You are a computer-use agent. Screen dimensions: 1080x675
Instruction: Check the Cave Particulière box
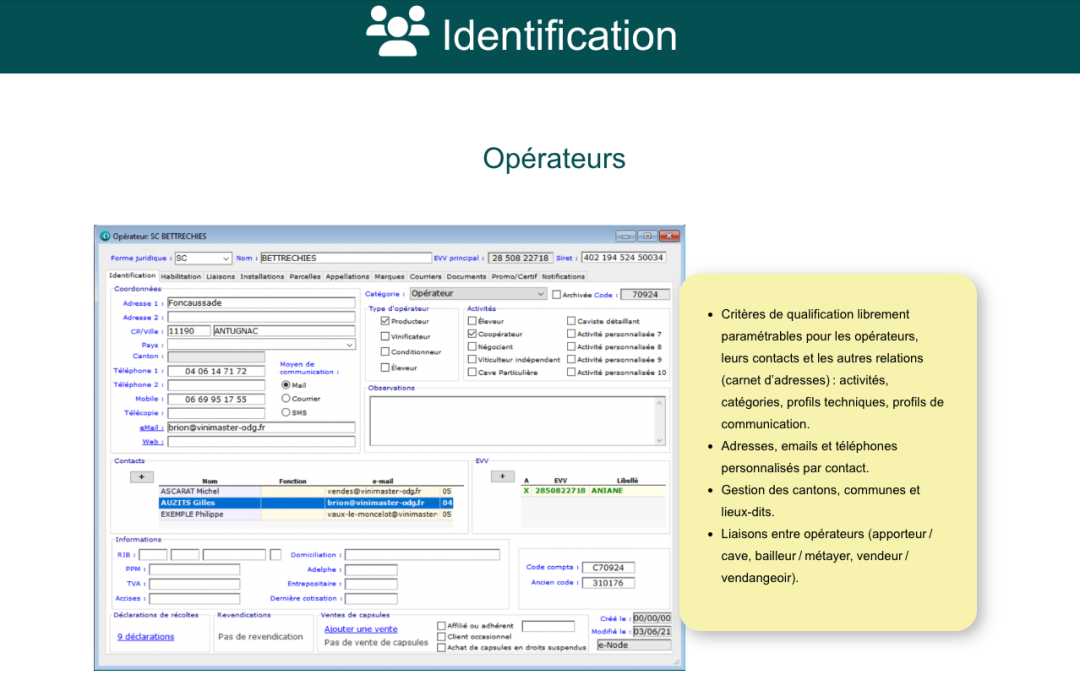tap(472, 372)
